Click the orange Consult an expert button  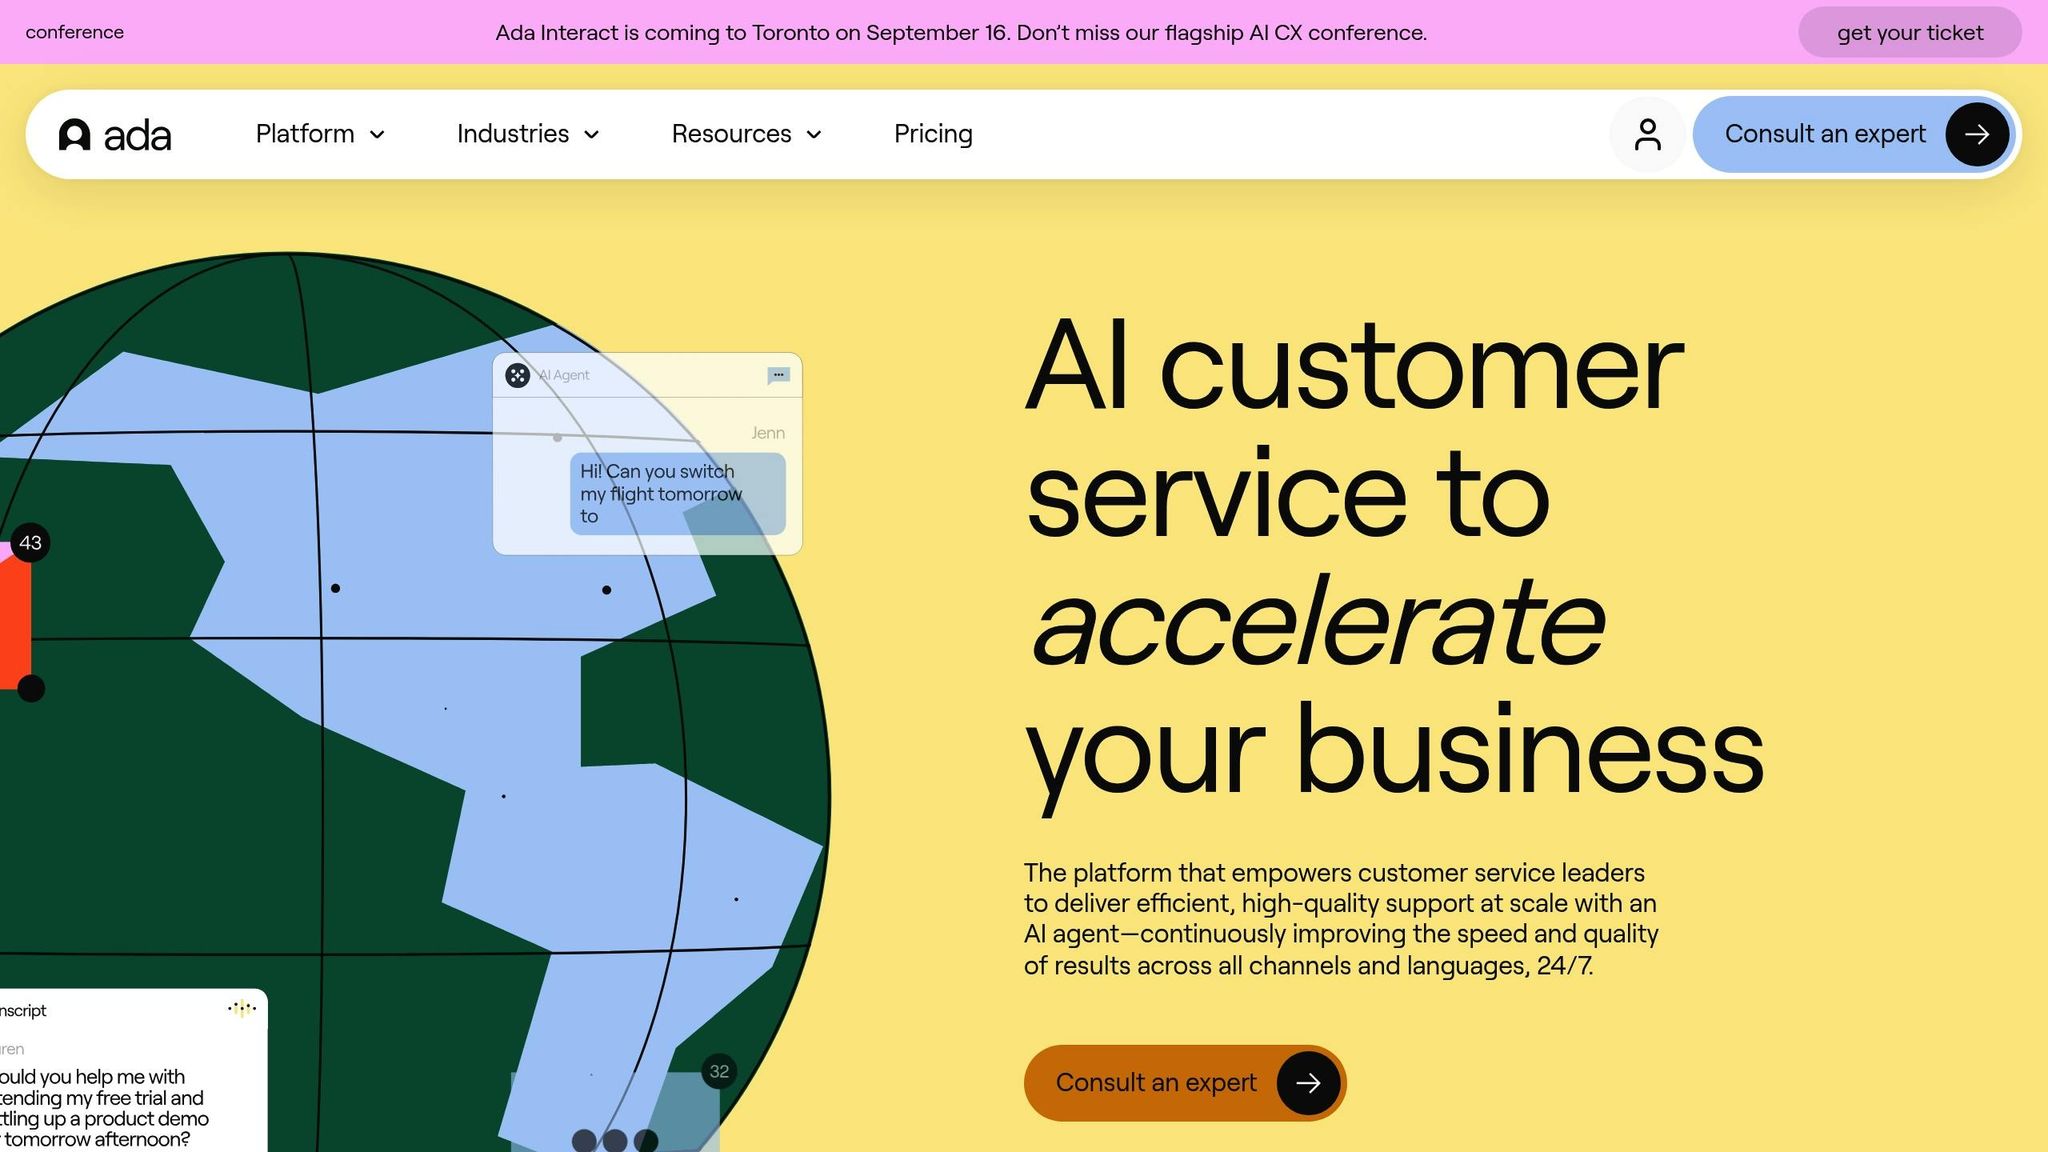pyautogui.click(x=1185, y=1083)
